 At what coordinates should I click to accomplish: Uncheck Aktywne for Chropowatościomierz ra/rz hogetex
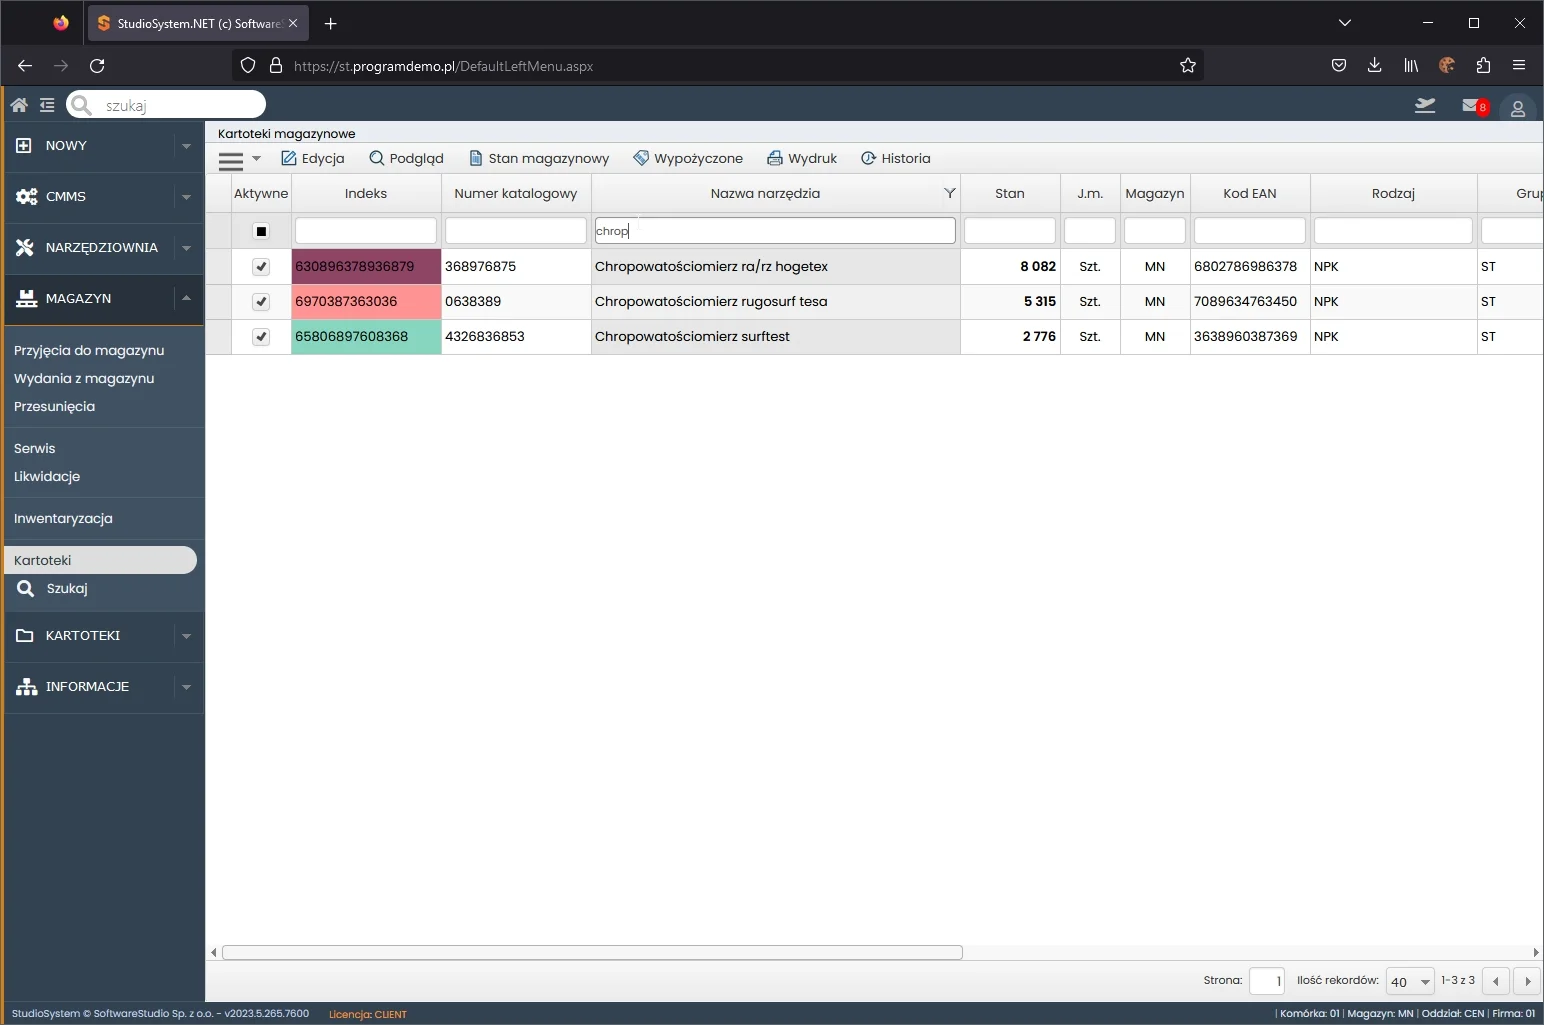(261, 267)
